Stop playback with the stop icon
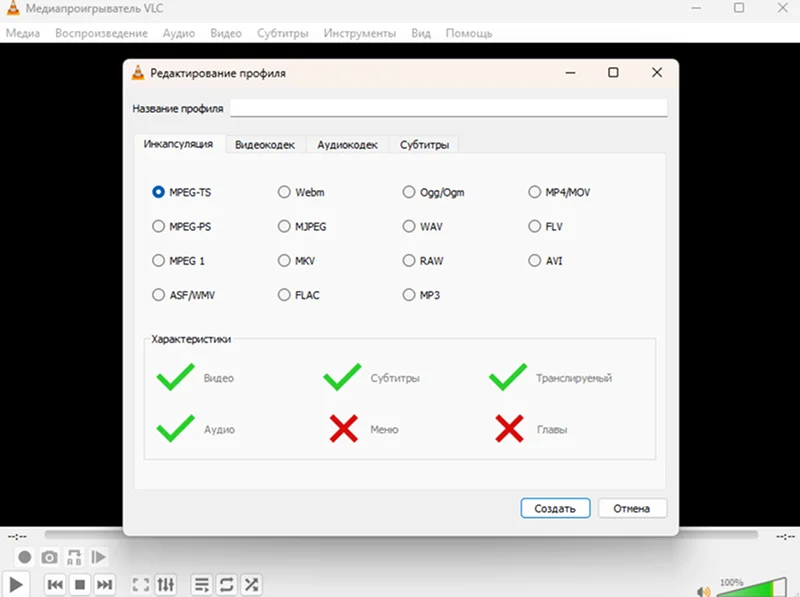800x597 pixels. click(80, 585)
